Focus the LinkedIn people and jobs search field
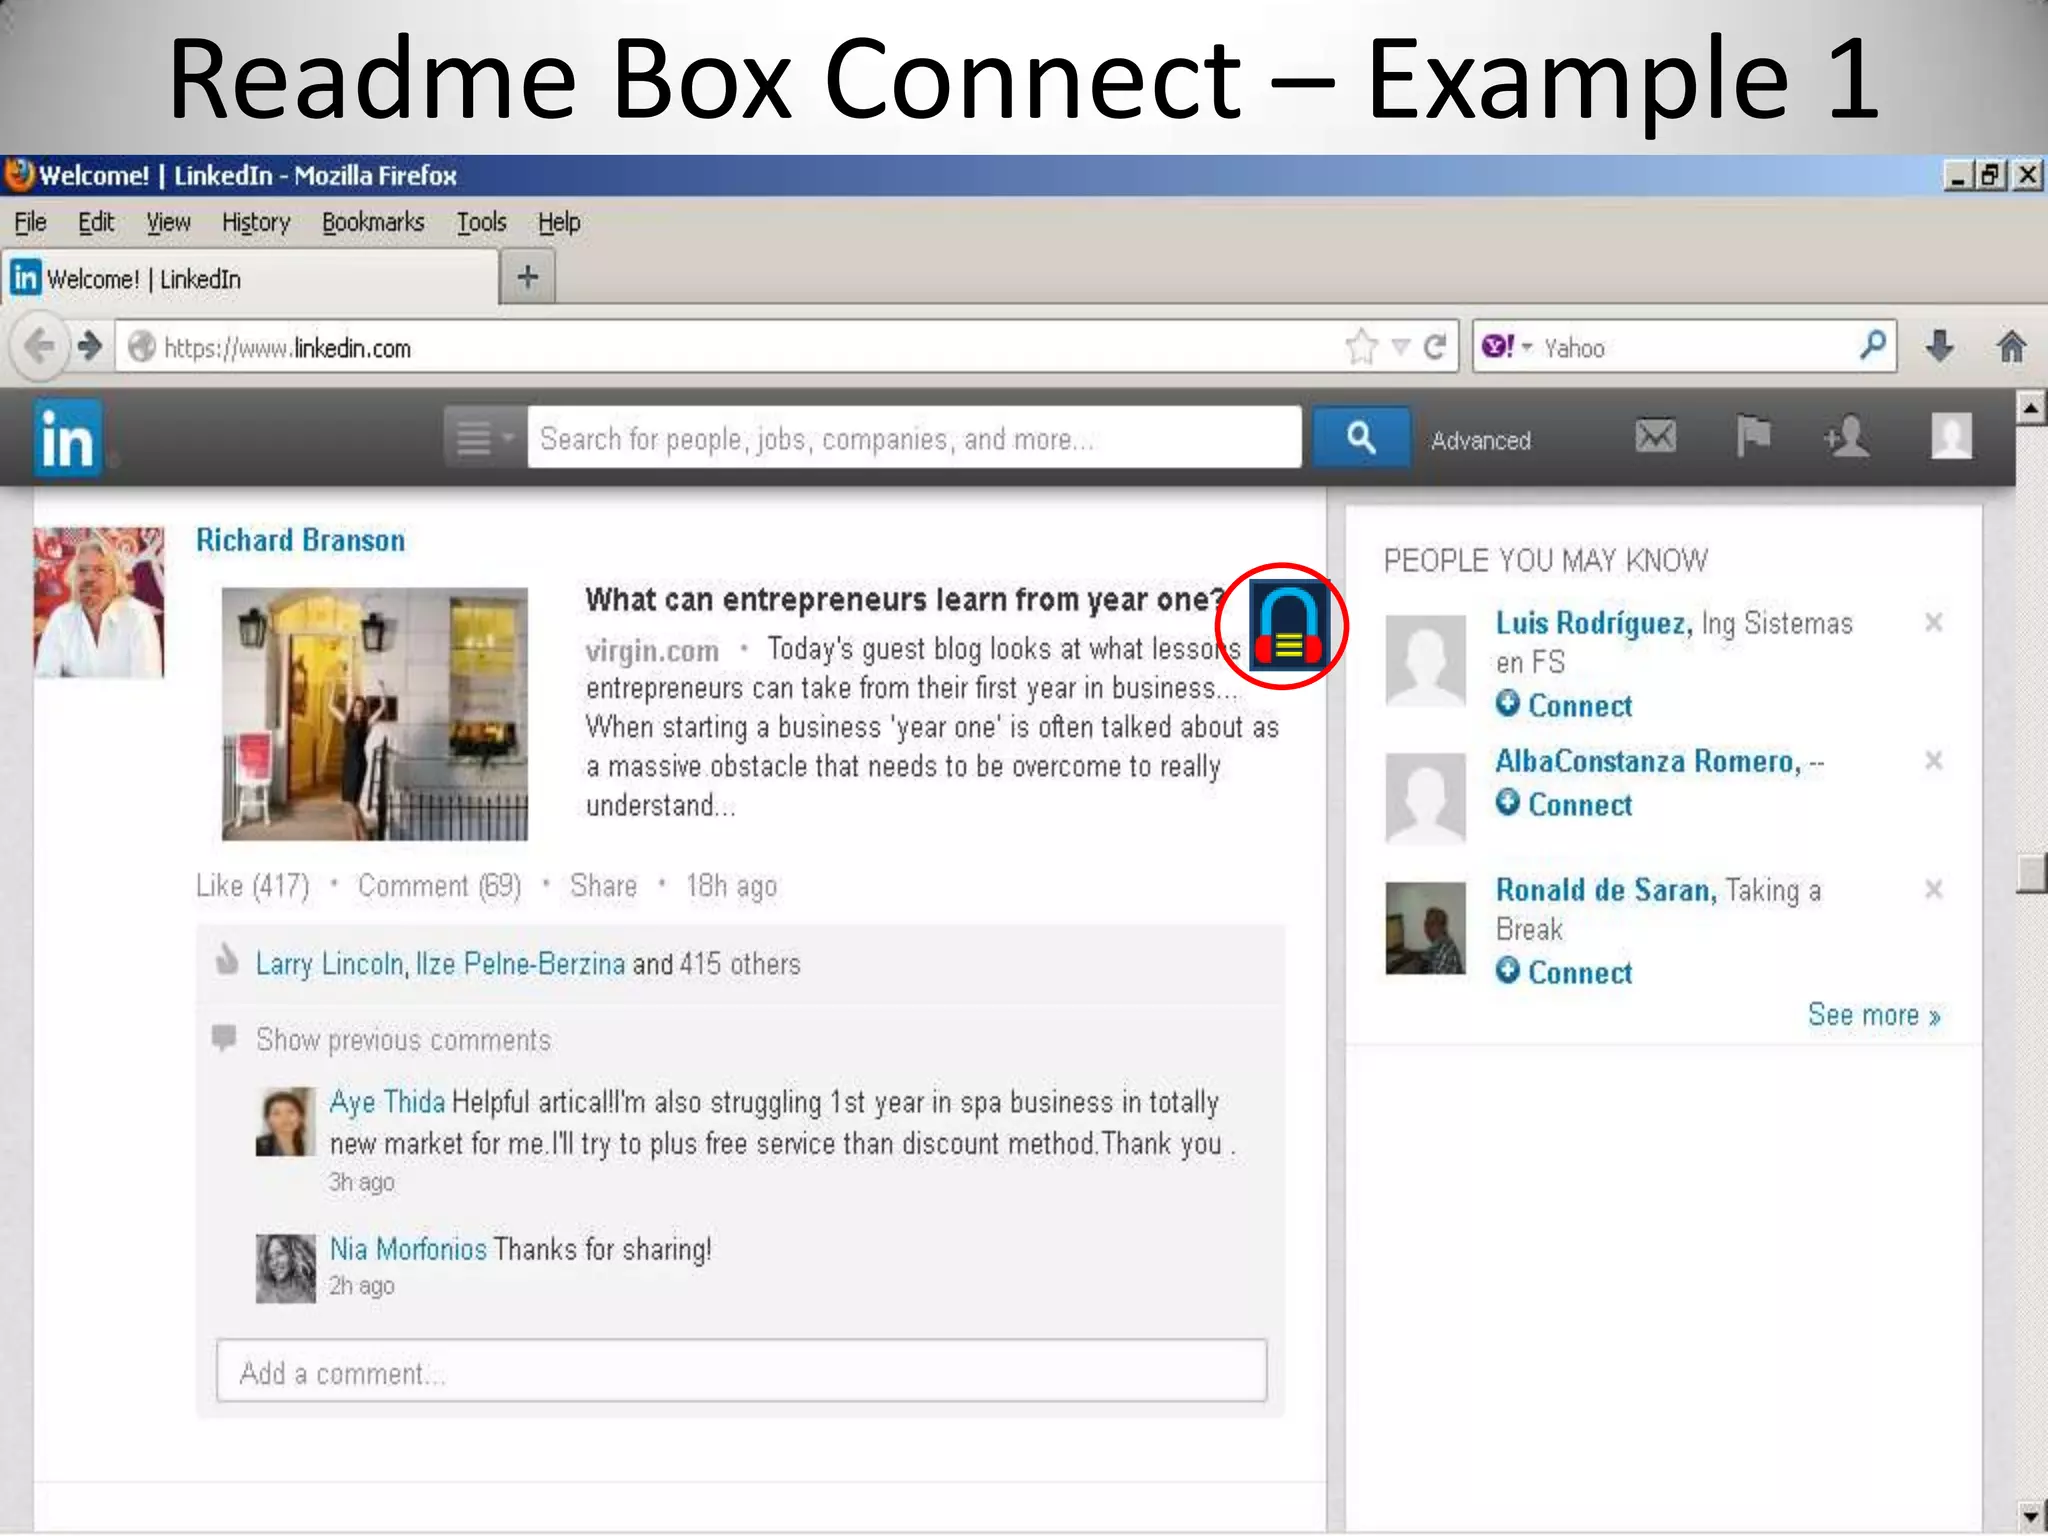The image size is (2048, 1536). coord(914,438)
